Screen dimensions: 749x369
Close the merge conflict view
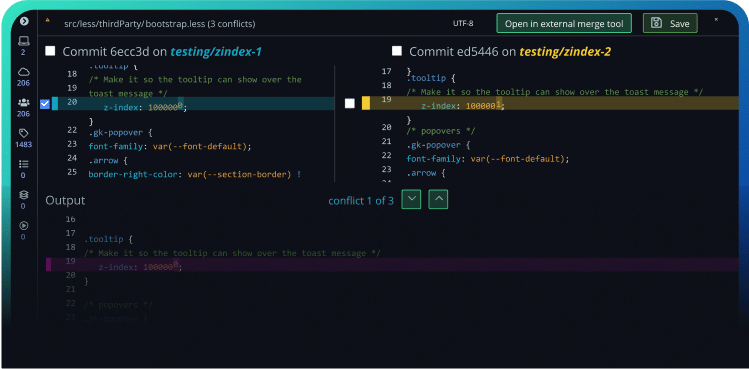tap(717, 20)
